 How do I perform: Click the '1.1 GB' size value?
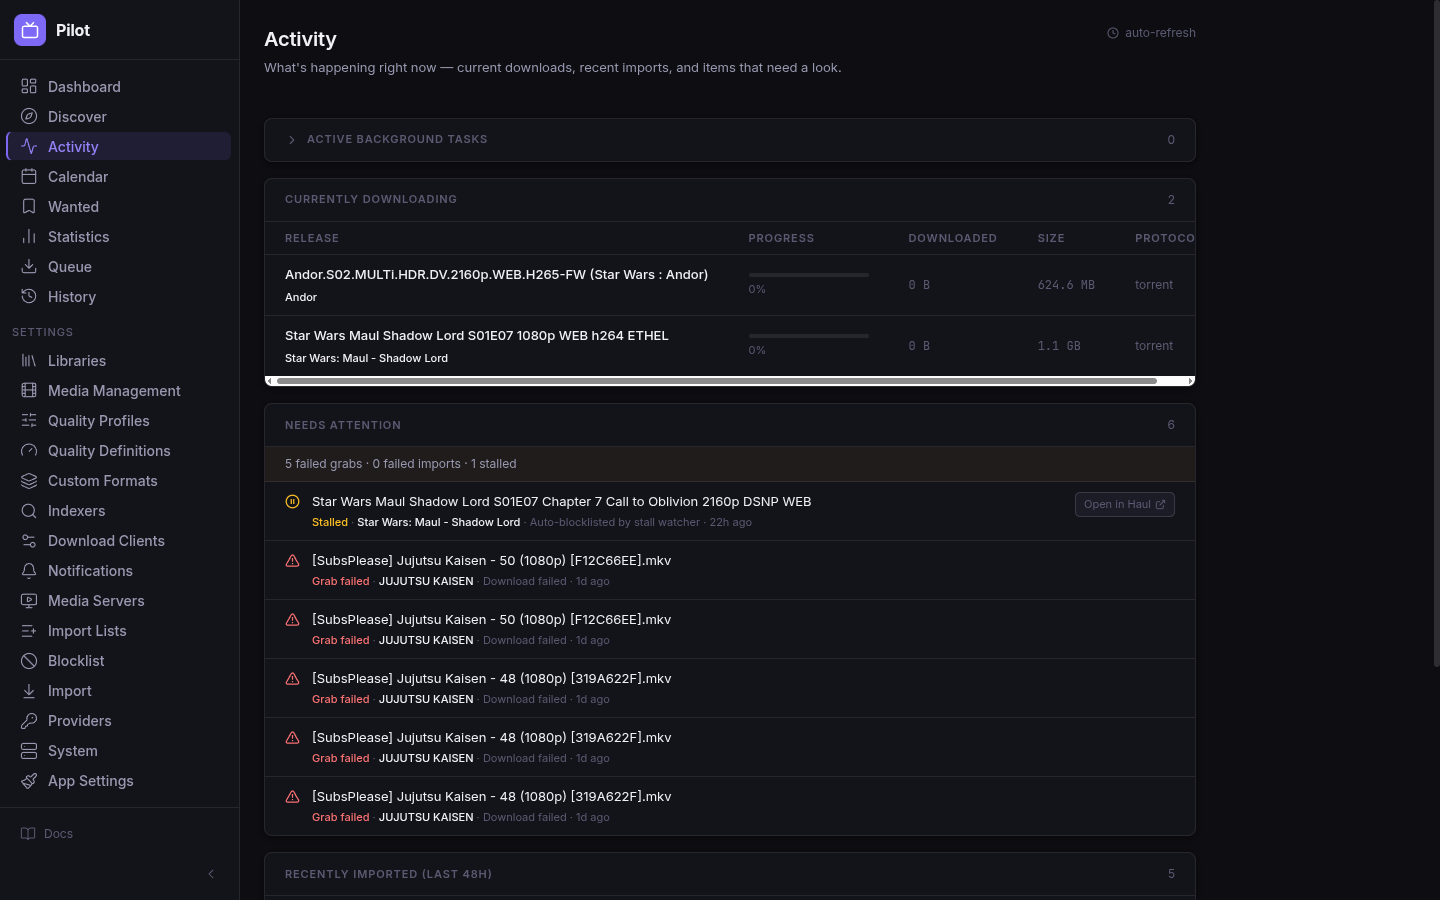pos(1059,346)
